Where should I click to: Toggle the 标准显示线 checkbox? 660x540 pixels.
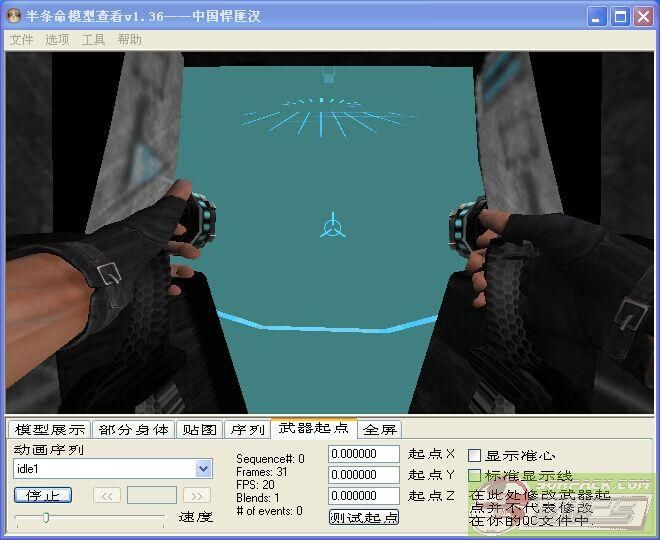tap(475, 475)
